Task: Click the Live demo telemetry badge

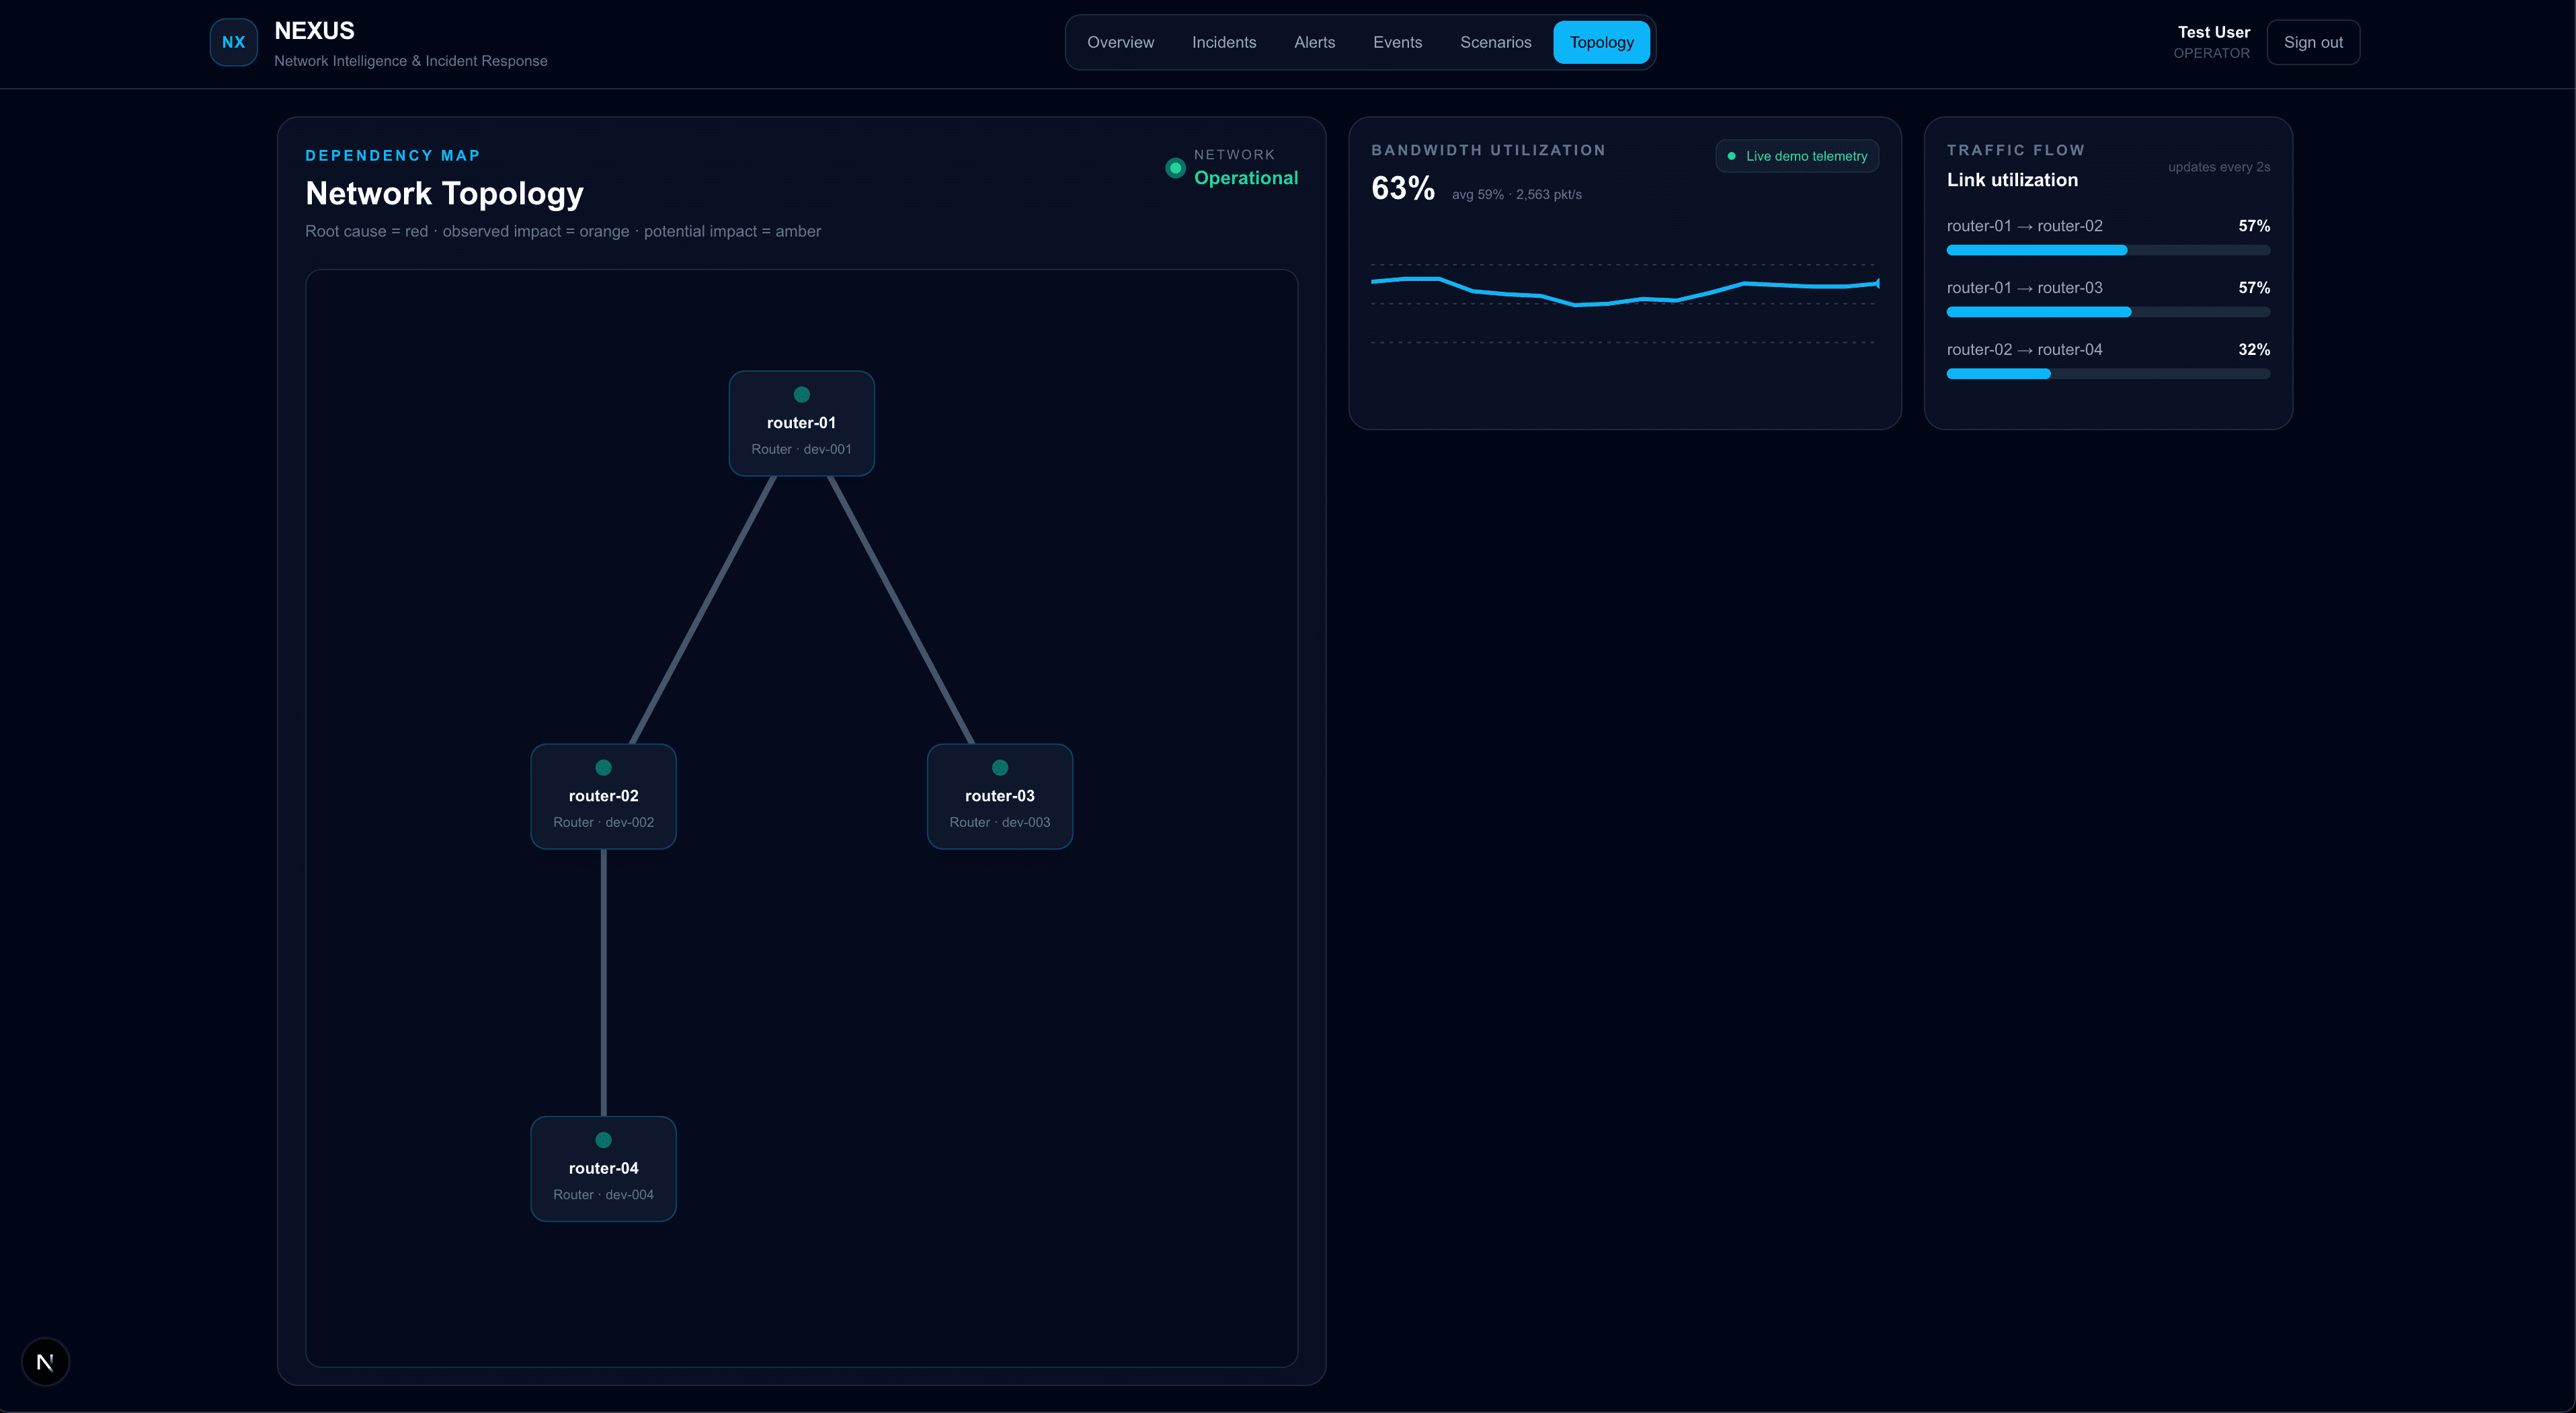Action: point(1797,156)
